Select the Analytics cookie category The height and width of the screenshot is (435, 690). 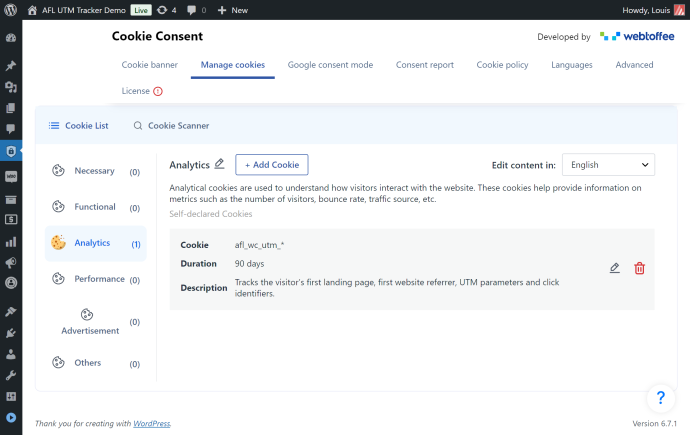[x=95, y=243]
